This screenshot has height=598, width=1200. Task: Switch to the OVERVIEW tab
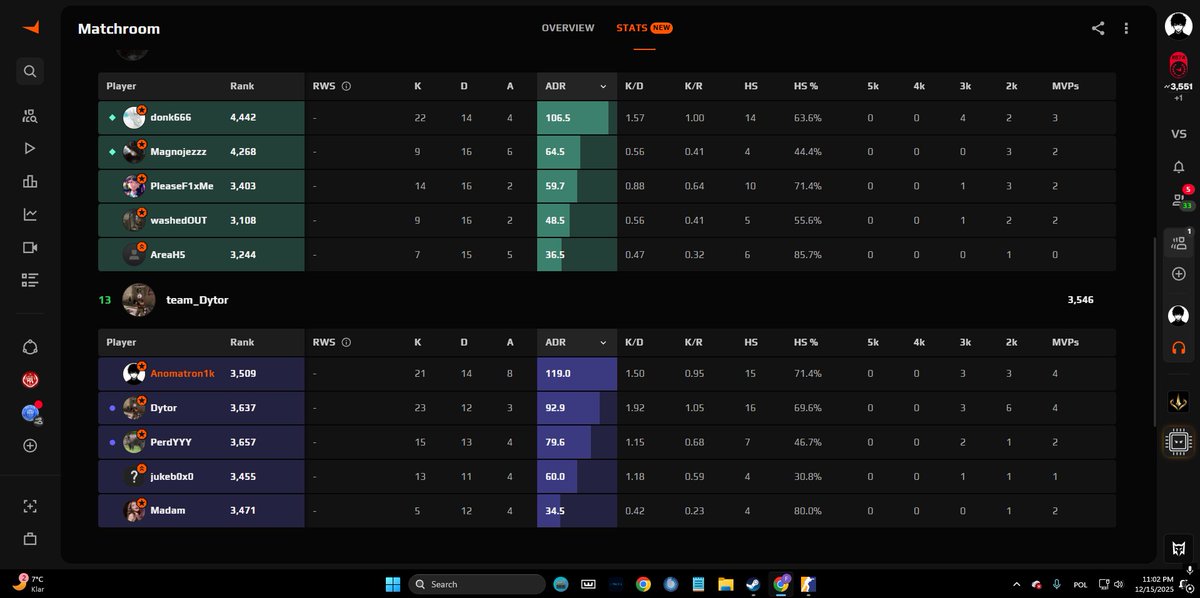(x=568, y=28)
